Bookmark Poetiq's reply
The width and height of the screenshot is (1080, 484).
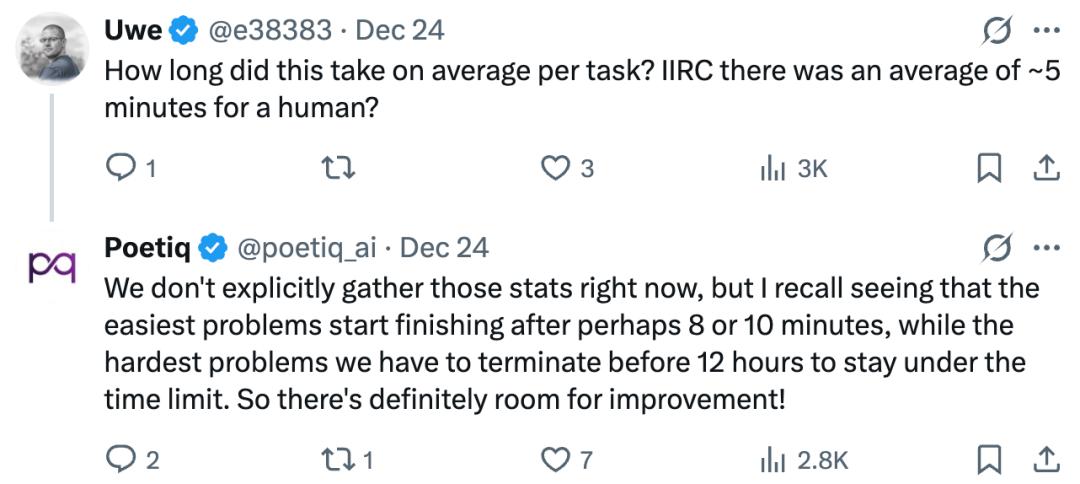point(988,459)
